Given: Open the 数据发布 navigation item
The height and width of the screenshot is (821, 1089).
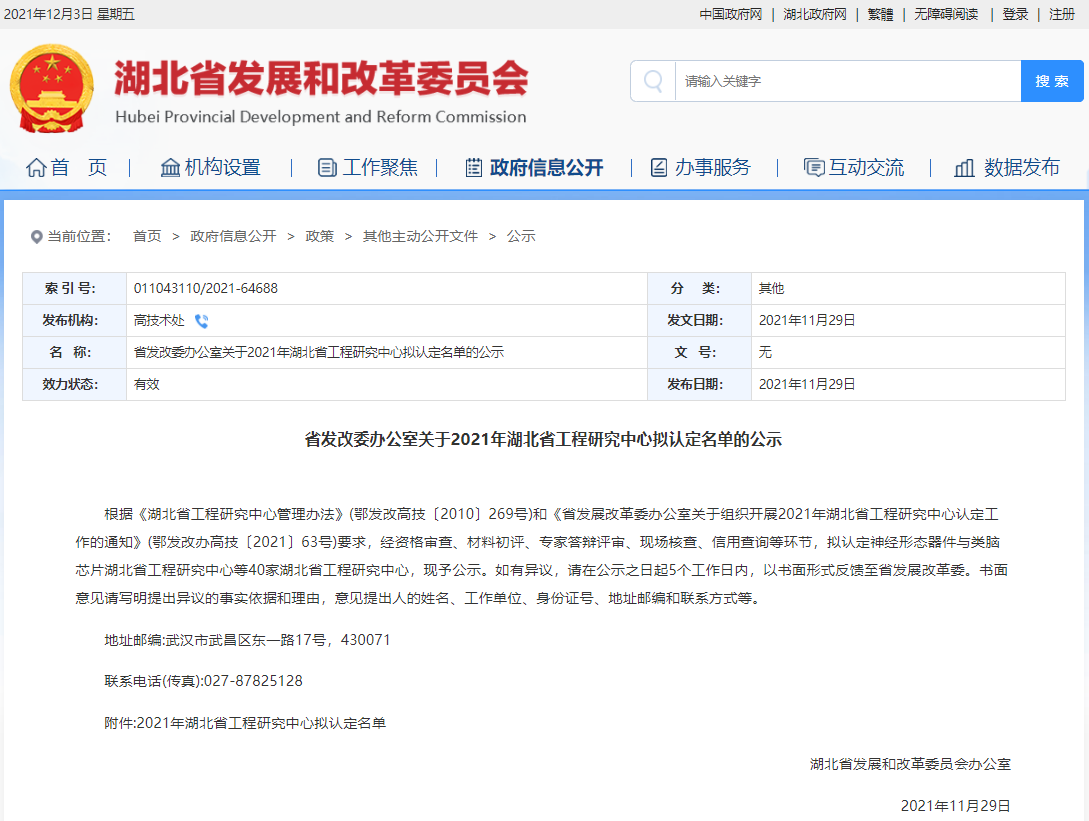Looking at the screenshot, I should 1007,168.
